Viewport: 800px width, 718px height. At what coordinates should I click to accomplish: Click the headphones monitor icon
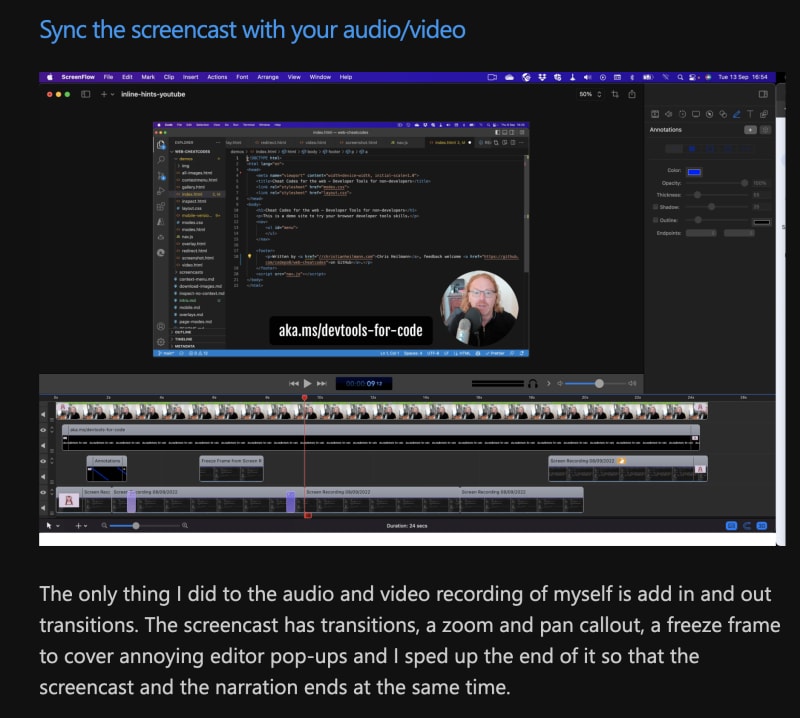[533, 383]
